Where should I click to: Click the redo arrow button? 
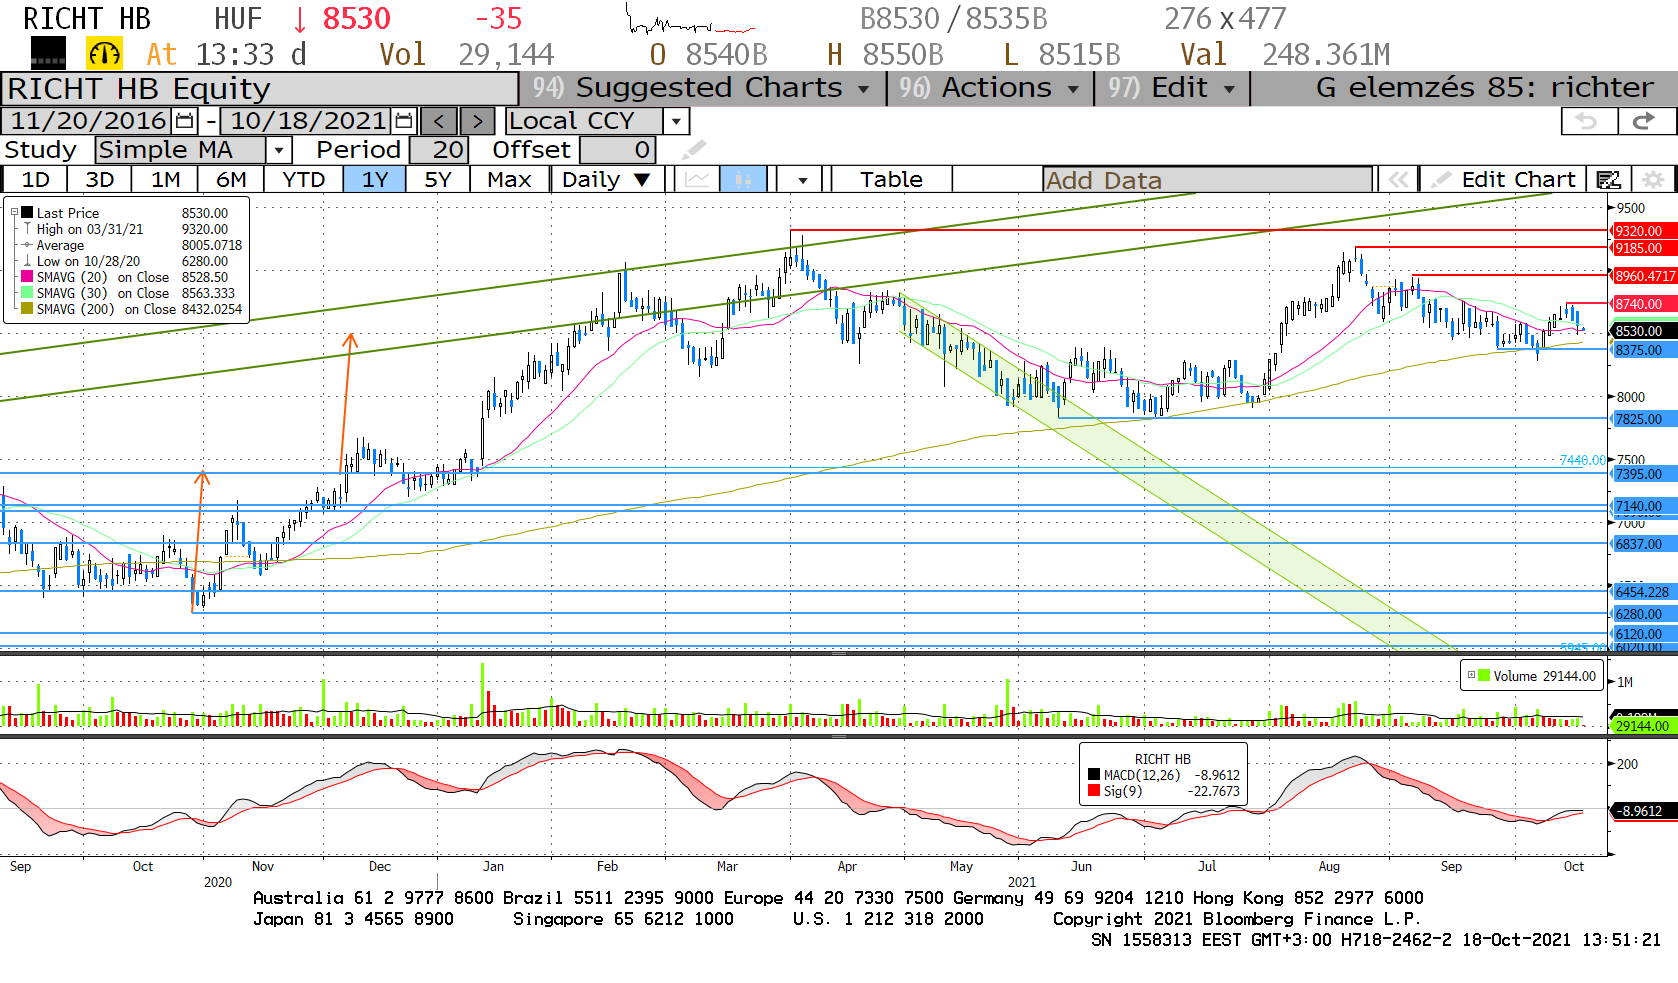1645,121
